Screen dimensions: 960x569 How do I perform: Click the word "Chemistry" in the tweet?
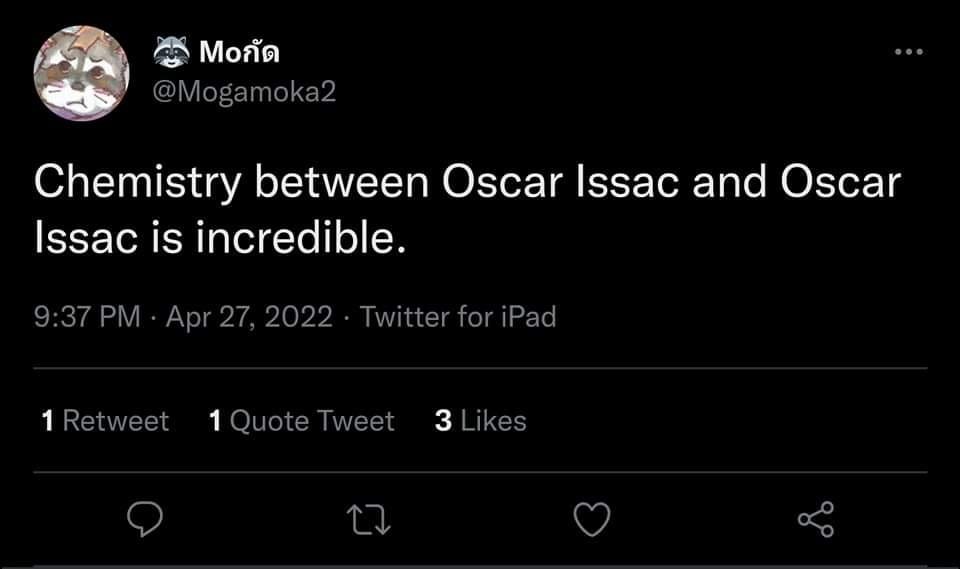point(138,184)
